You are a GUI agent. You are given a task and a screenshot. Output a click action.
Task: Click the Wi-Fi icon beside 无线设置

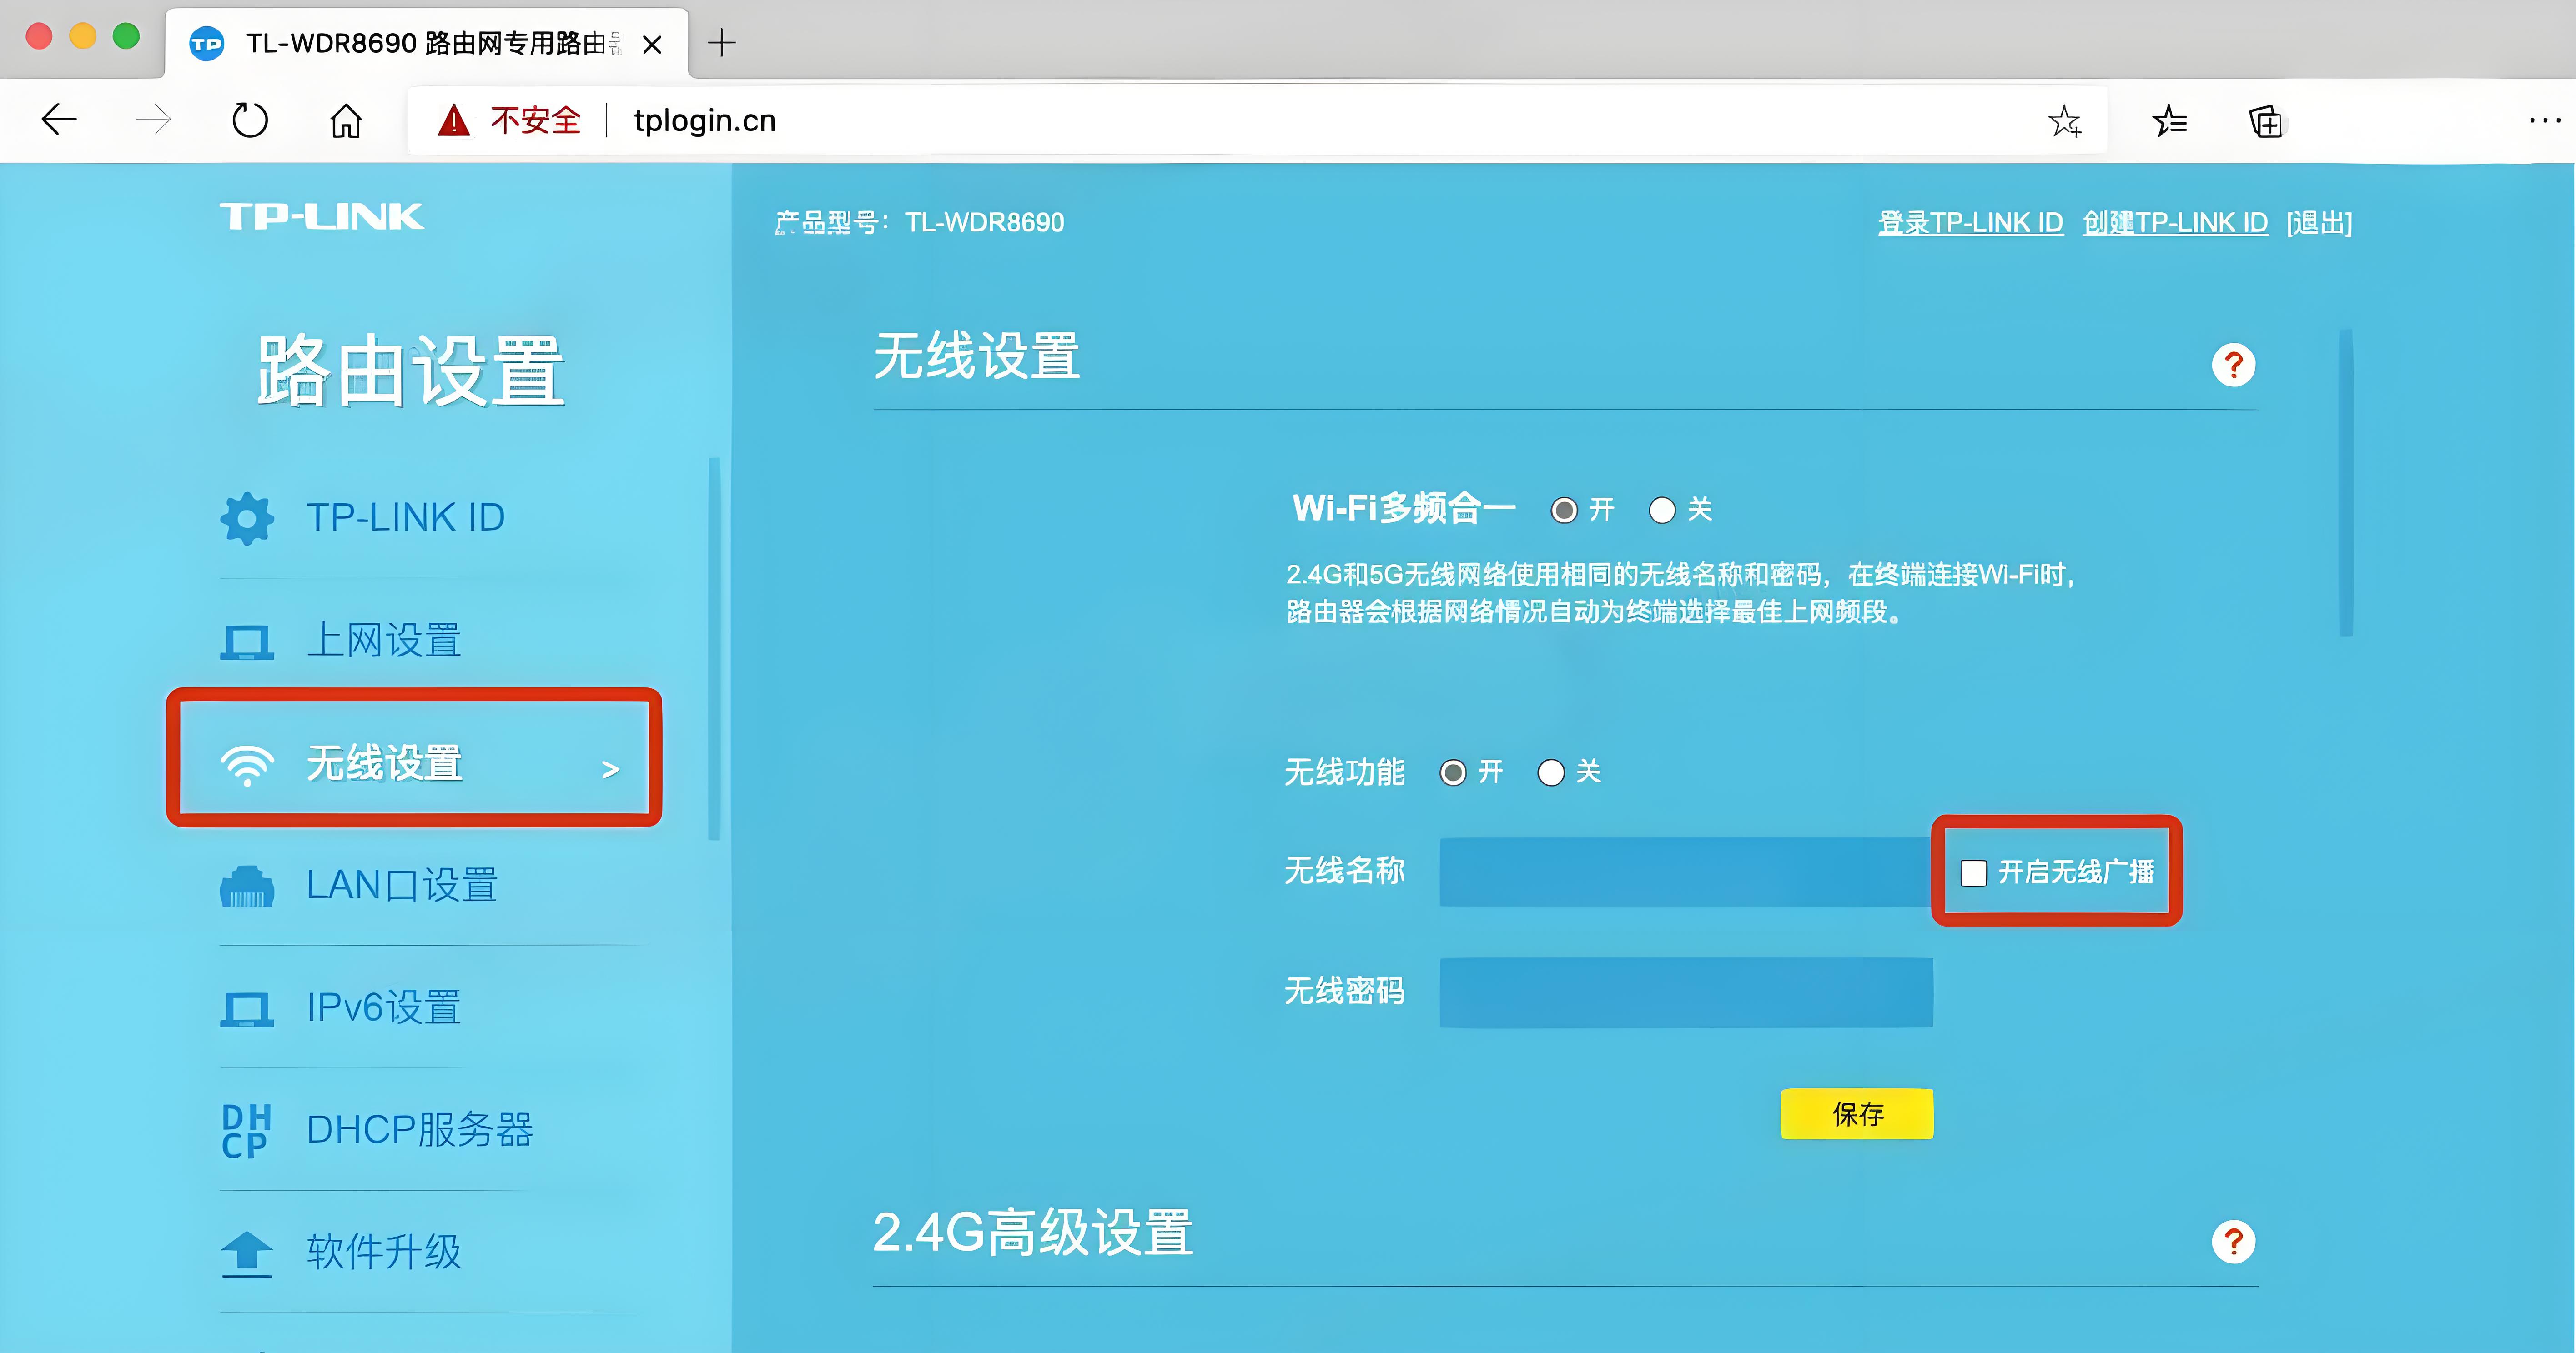point(247,765)
